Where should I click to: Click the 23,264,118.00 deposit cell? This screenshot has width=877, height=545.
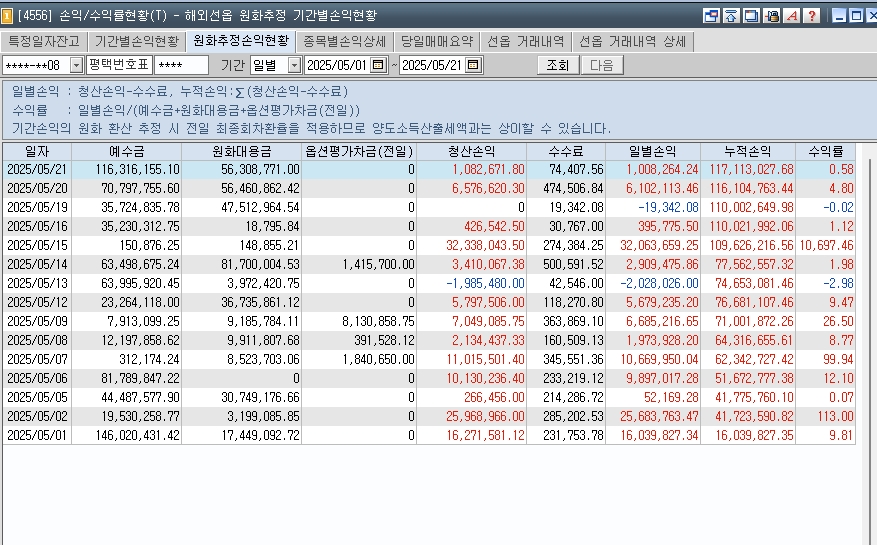tap(126, 303)
